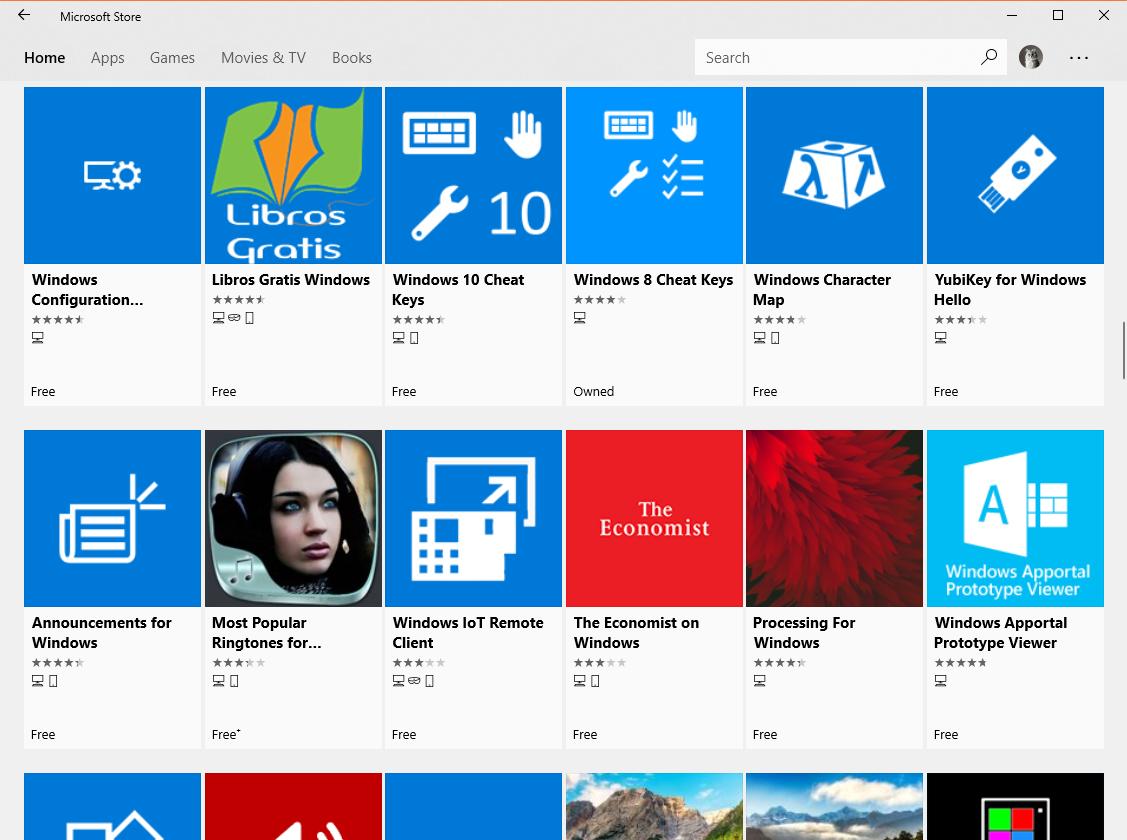
Task: Open the Windows Character Map app tile
Action: pos(834,175)
